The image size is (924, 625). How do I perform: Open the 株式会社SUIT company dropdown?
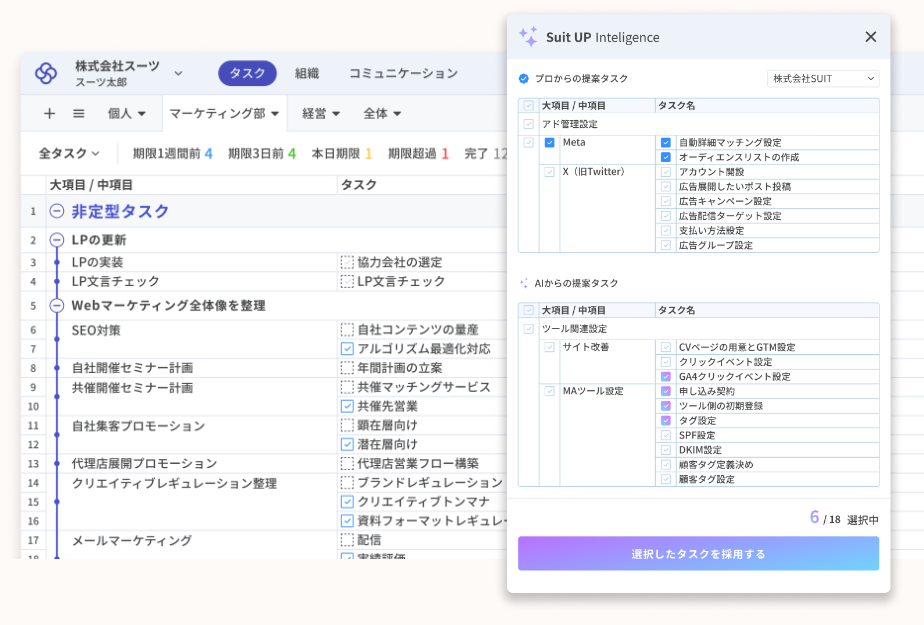click(x=822, y=78)
